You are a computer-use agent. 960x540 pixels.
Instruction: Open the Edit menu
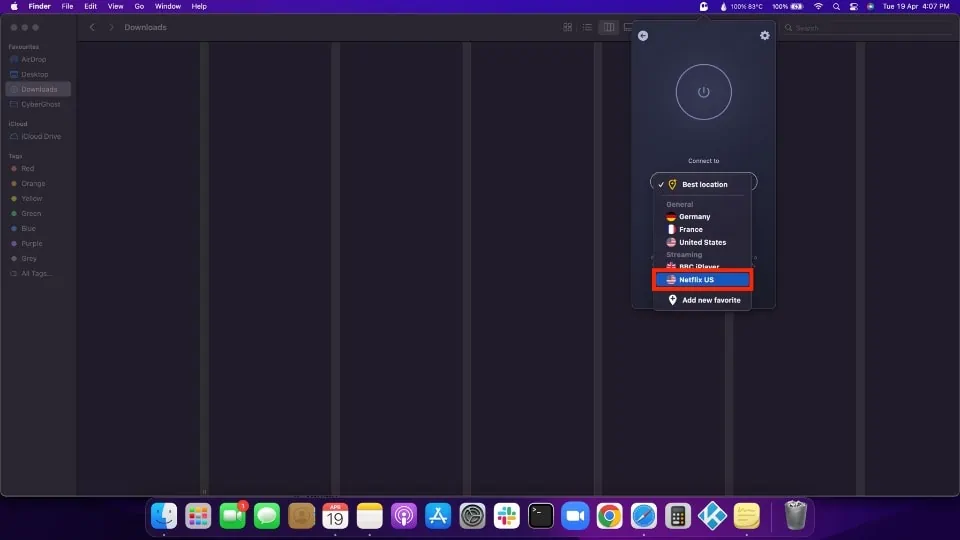(91, 7)
